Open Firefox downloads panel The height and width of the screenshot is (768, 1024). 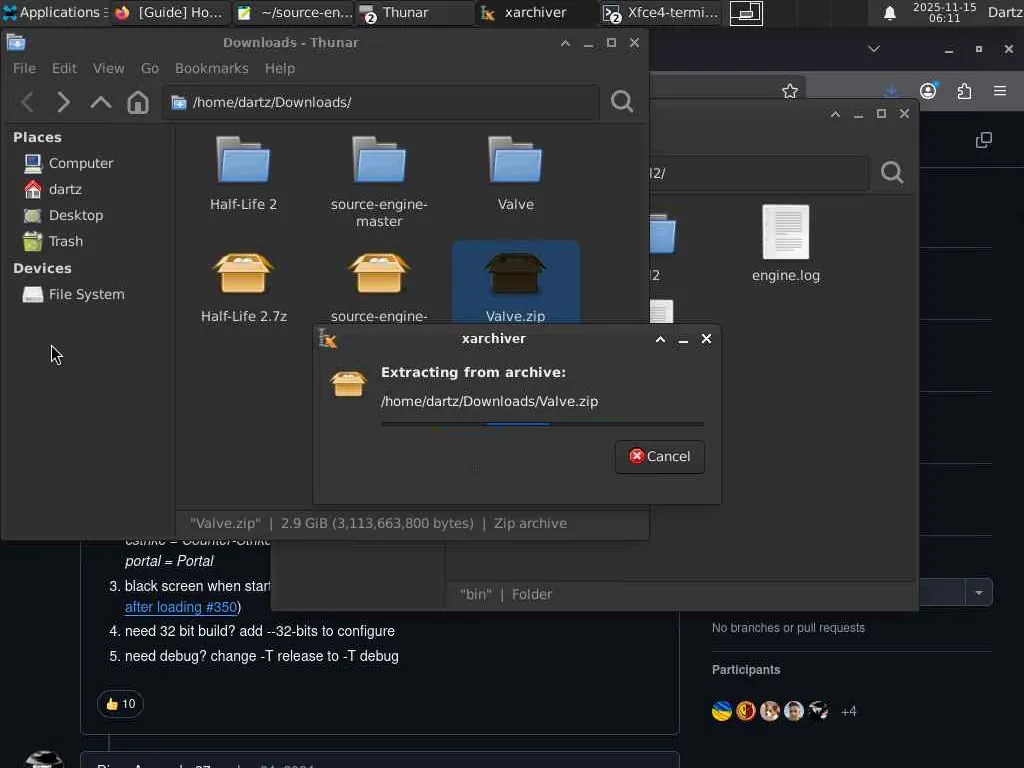[x=891, y=91]
